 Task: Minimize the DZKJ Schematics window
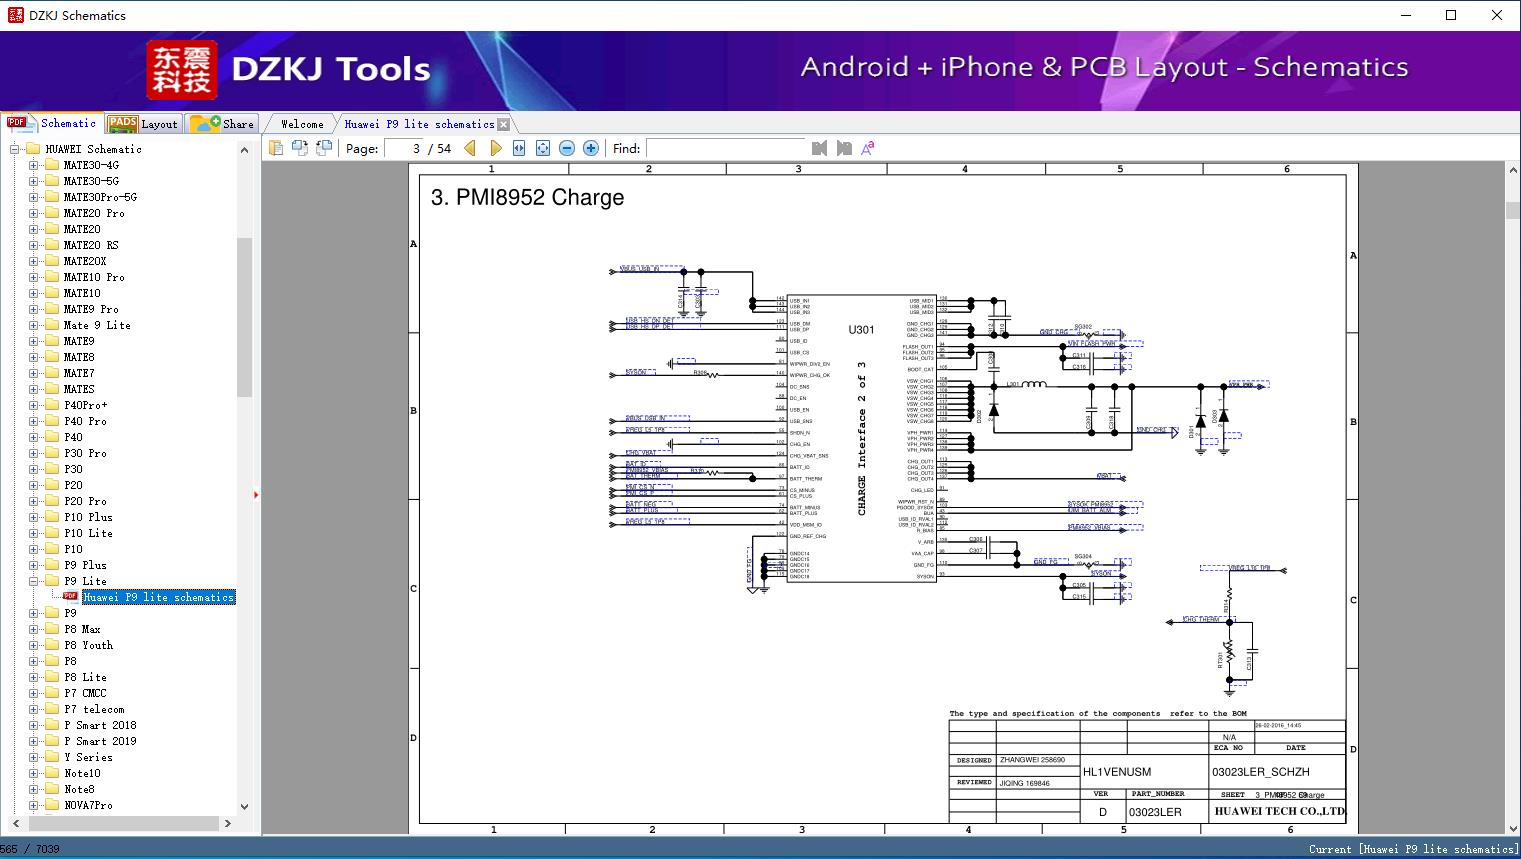pos(1405,15)
